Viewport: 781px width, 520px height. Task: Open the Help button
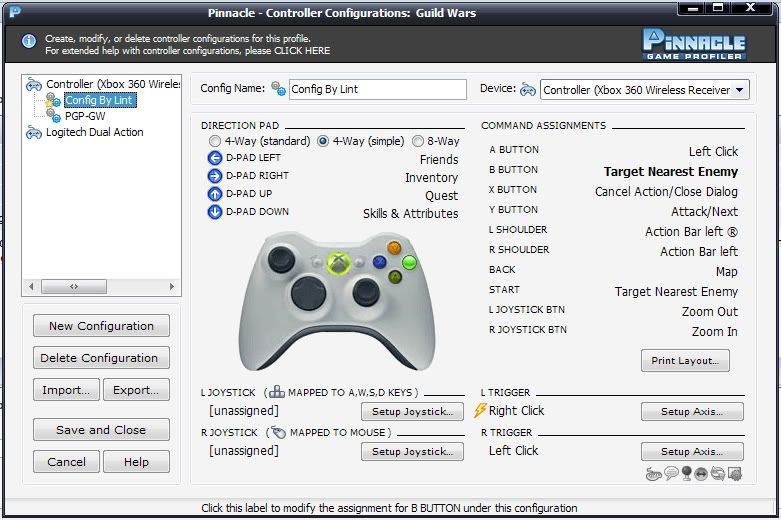pyautogui.click(x=136, y=462)
